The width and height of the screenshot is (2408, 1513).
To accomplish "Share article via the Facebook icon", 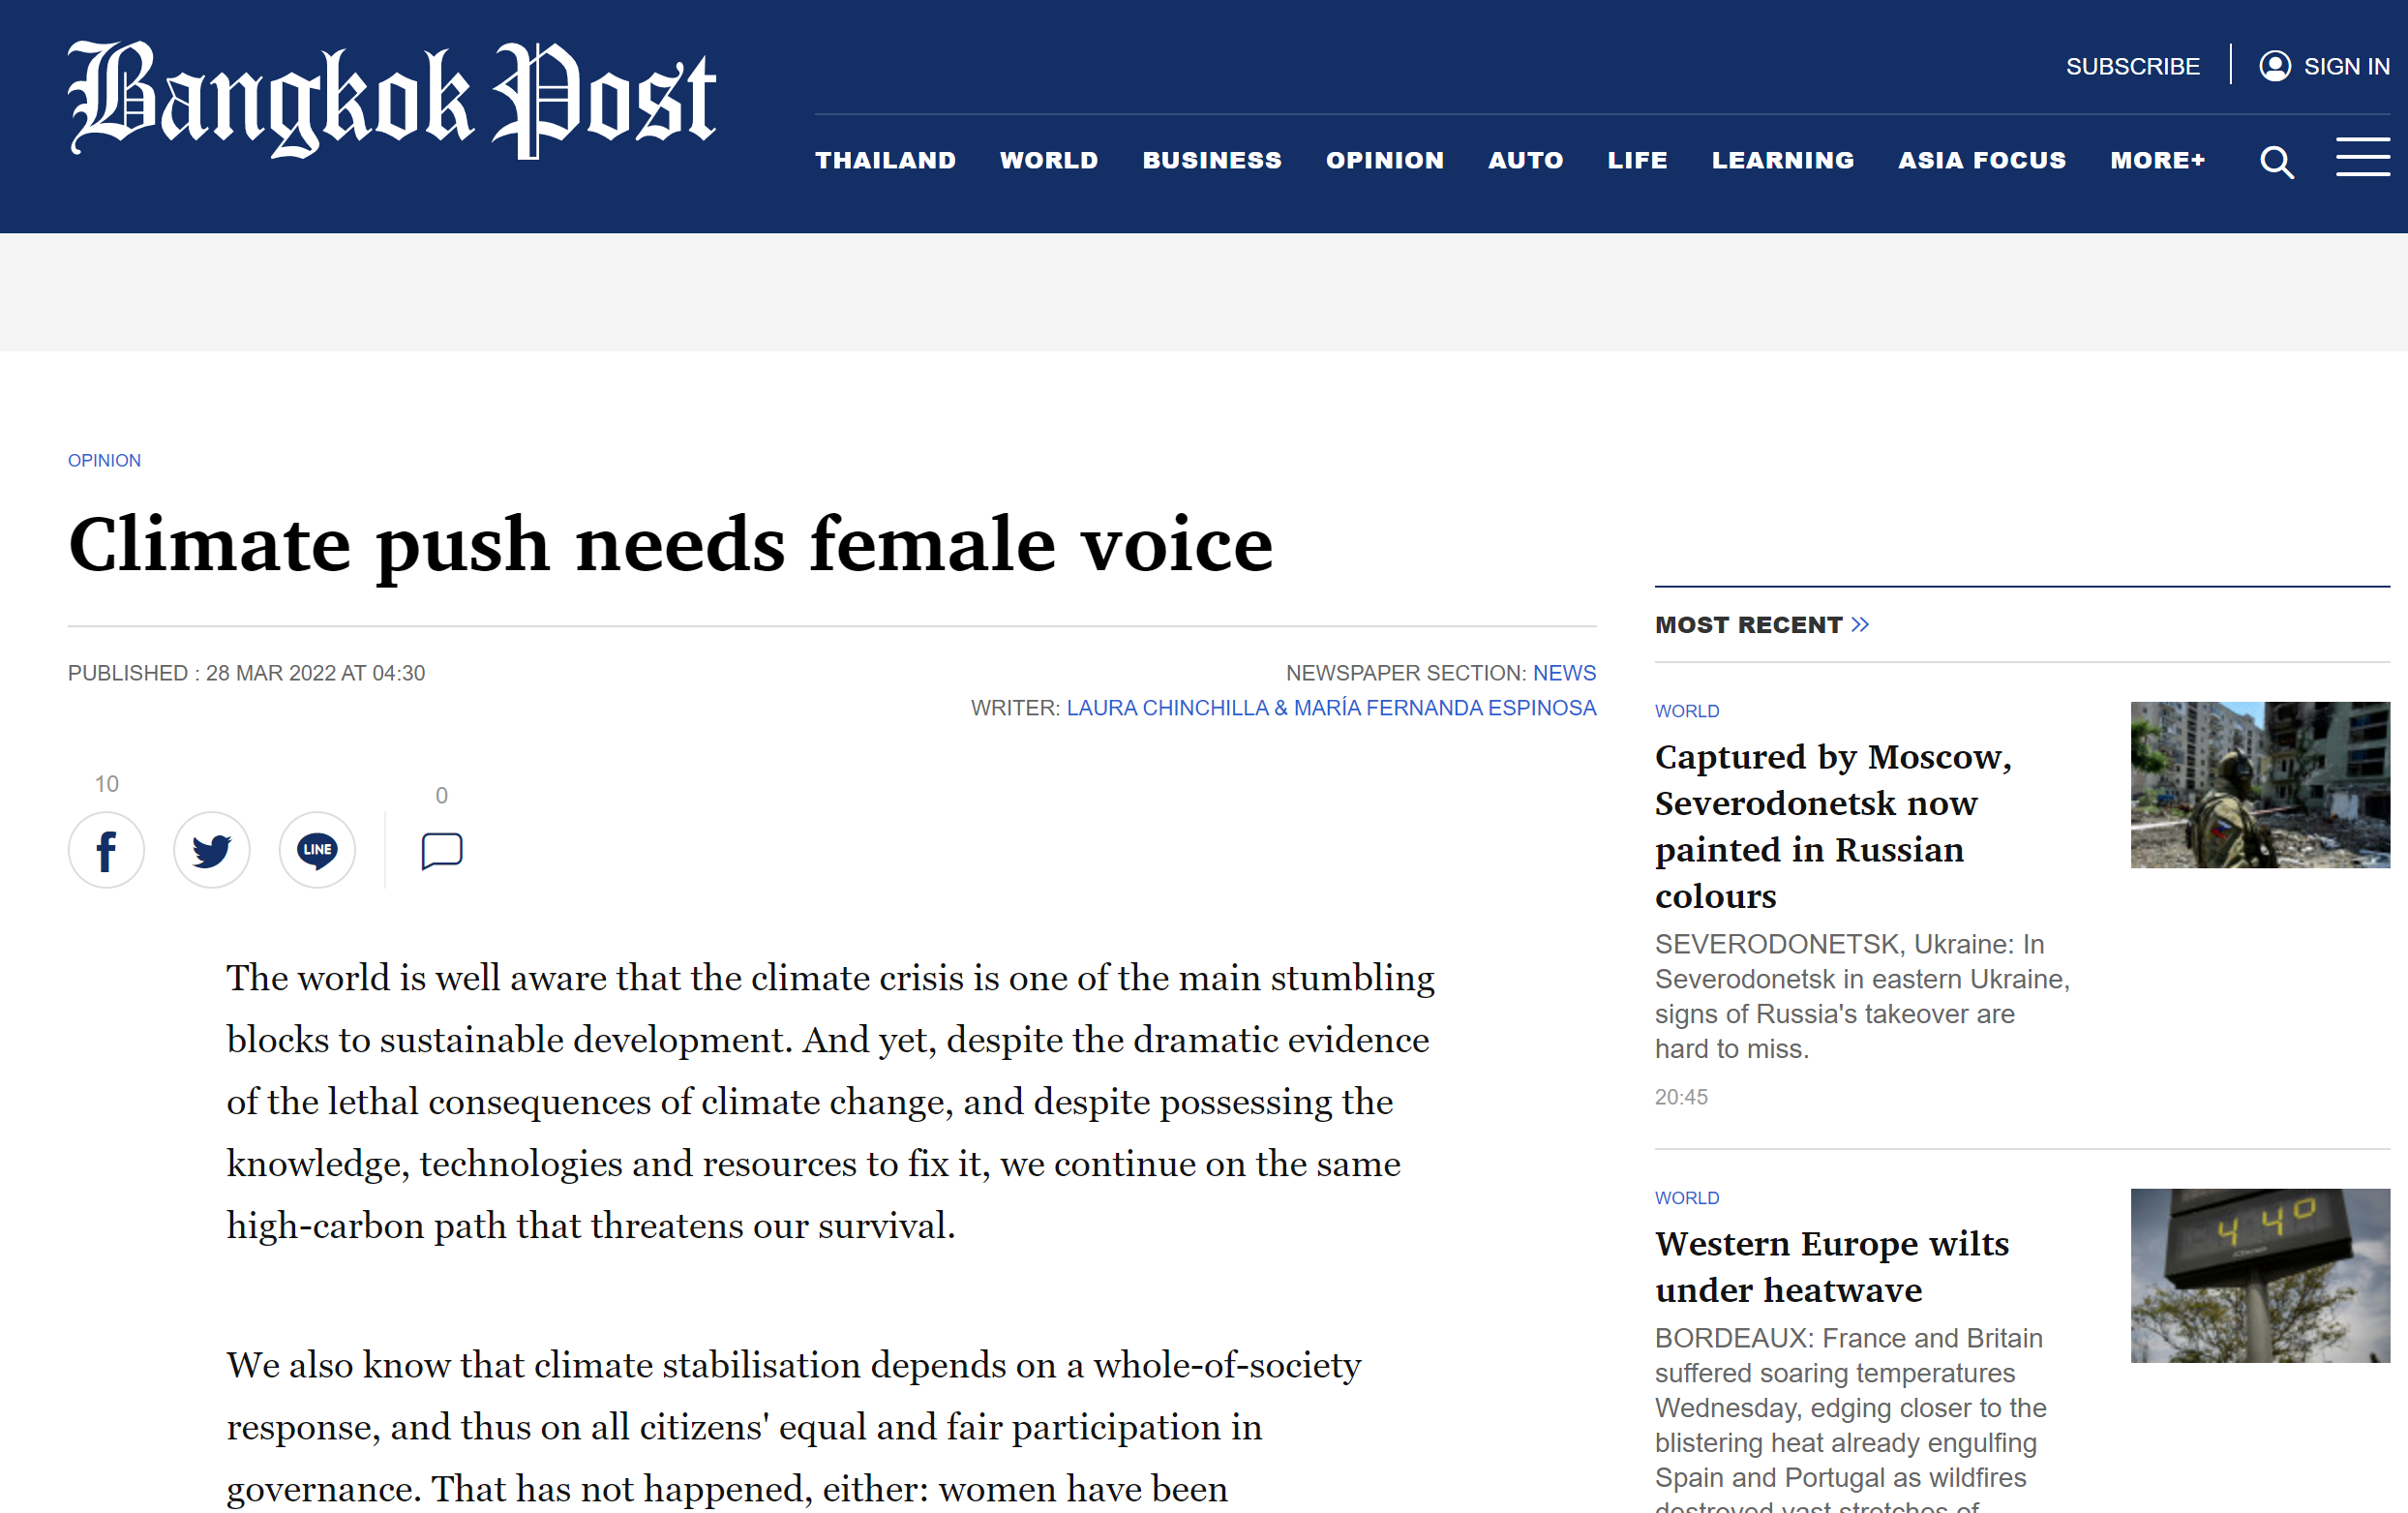I will tap(106, 849).
